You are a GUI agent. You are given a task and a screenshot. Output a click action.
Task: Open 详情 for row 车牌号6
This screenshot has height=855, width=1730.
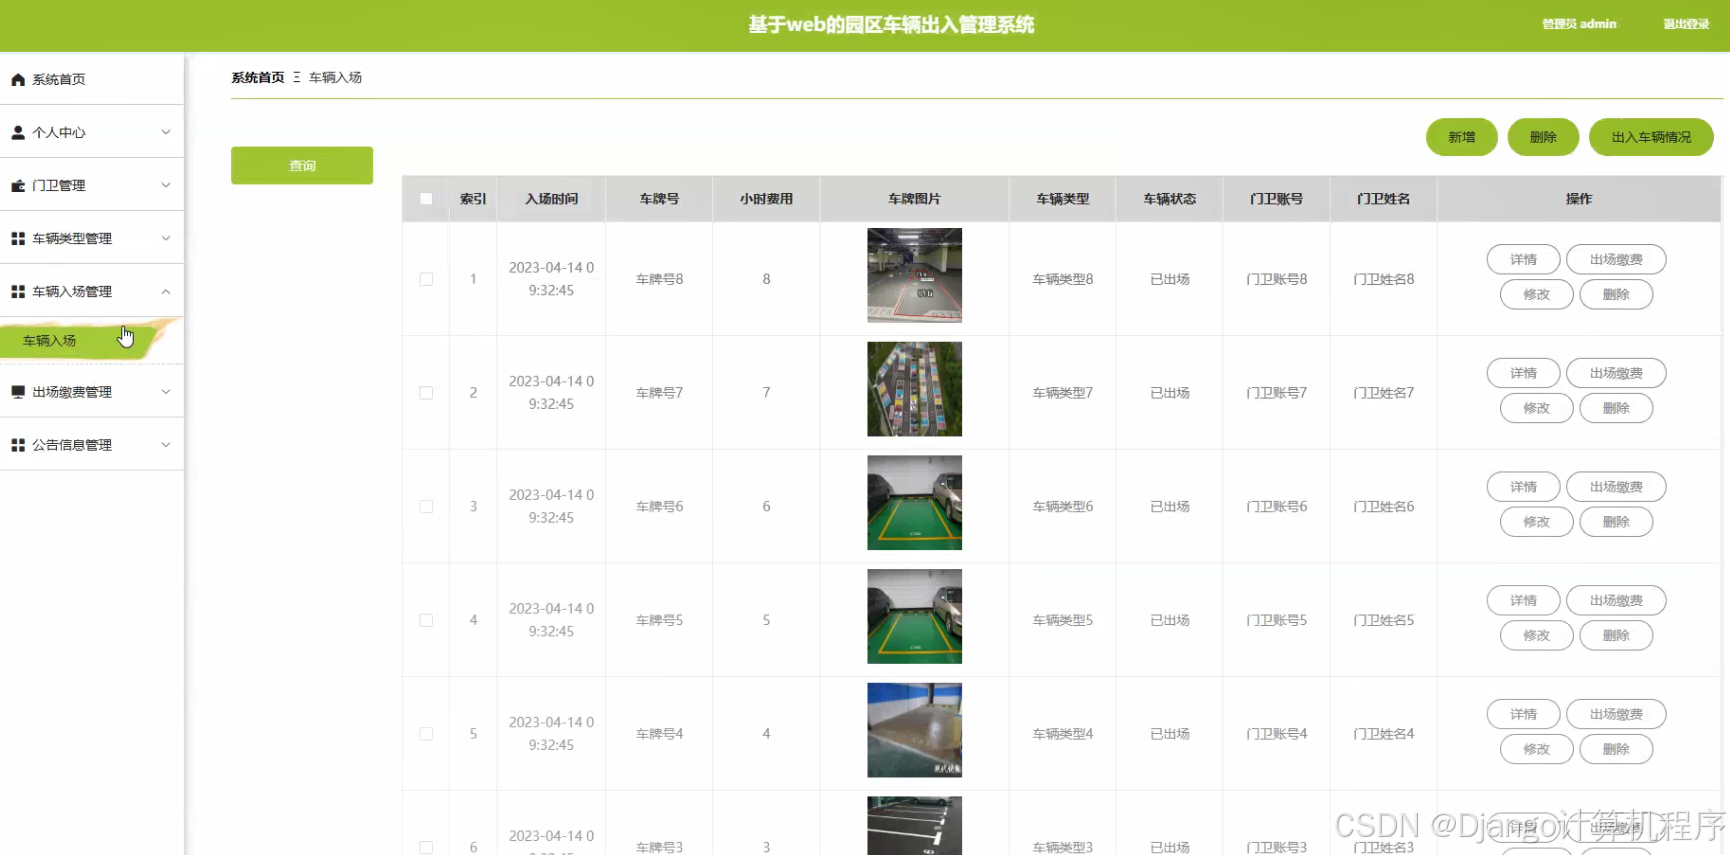click(1523, 487)
